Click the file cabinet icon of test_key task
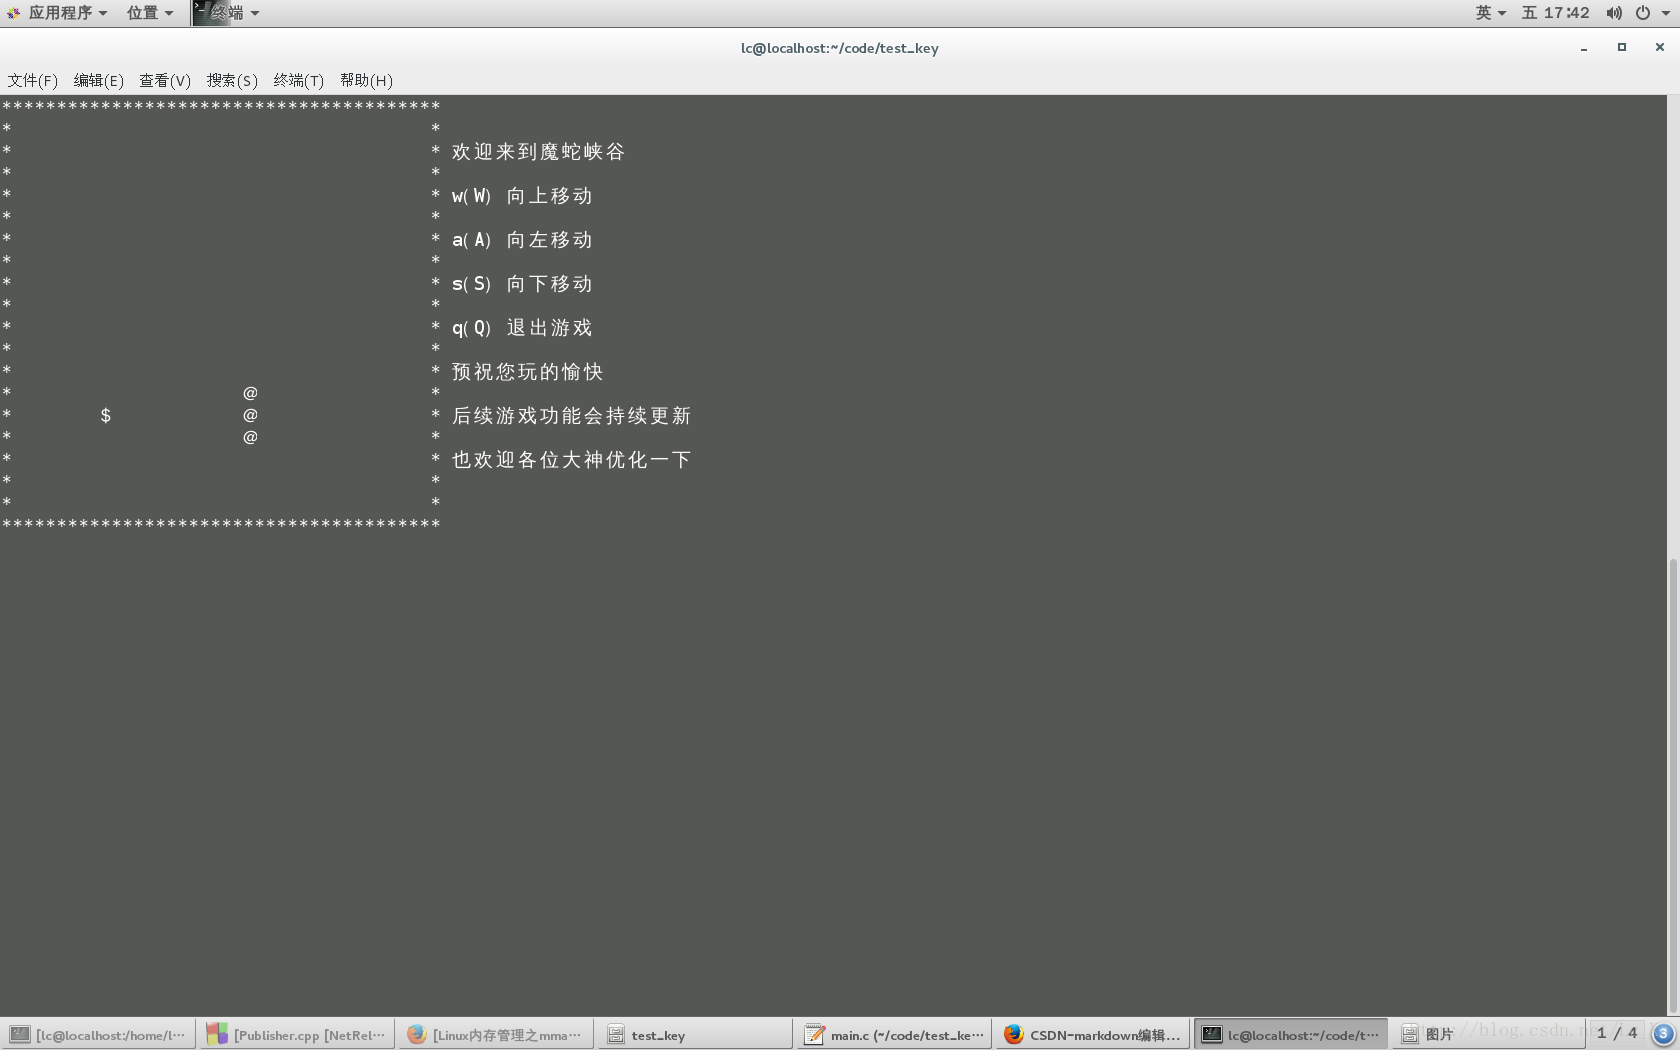Screen dimensions: 1680x1050 [x=616, y=1034]
